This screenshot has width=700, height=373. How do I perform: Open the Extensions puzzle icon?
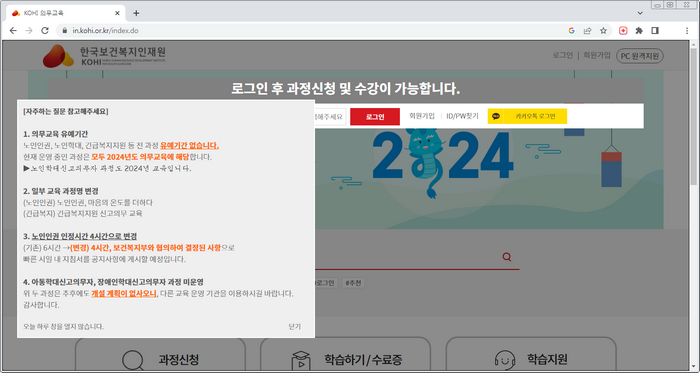tap(639, 31)
